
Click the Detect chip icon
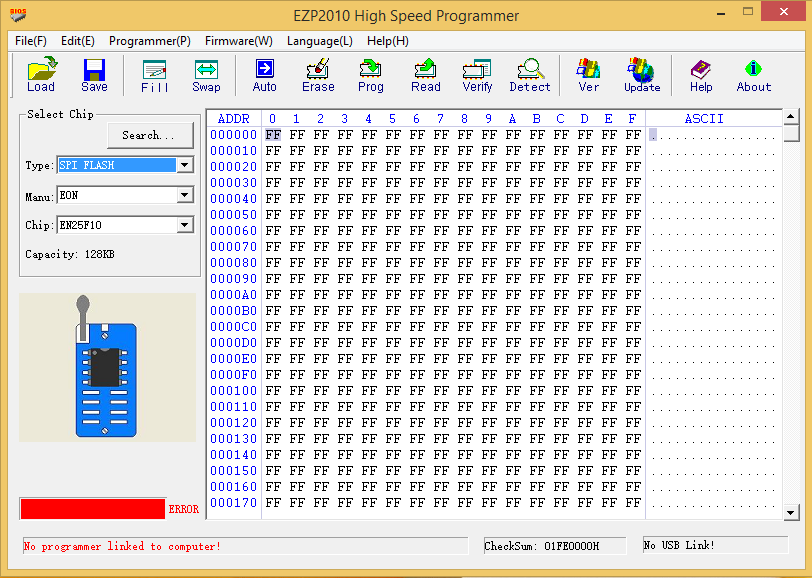[530, 76]
